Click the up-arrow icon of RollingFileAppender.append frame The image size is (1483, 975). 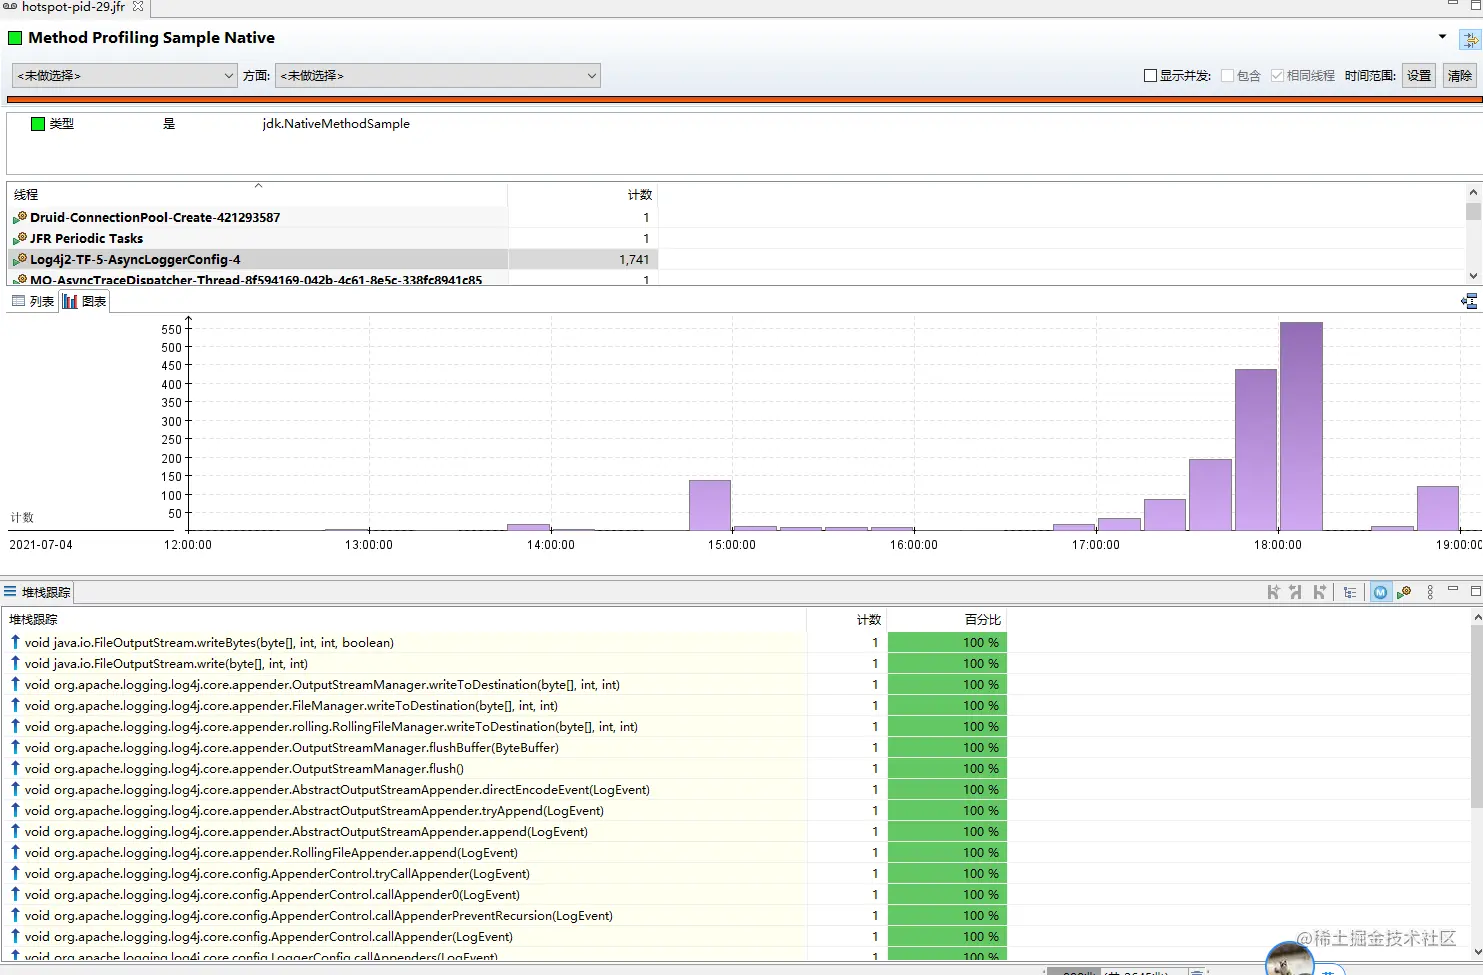click(15, 852)
